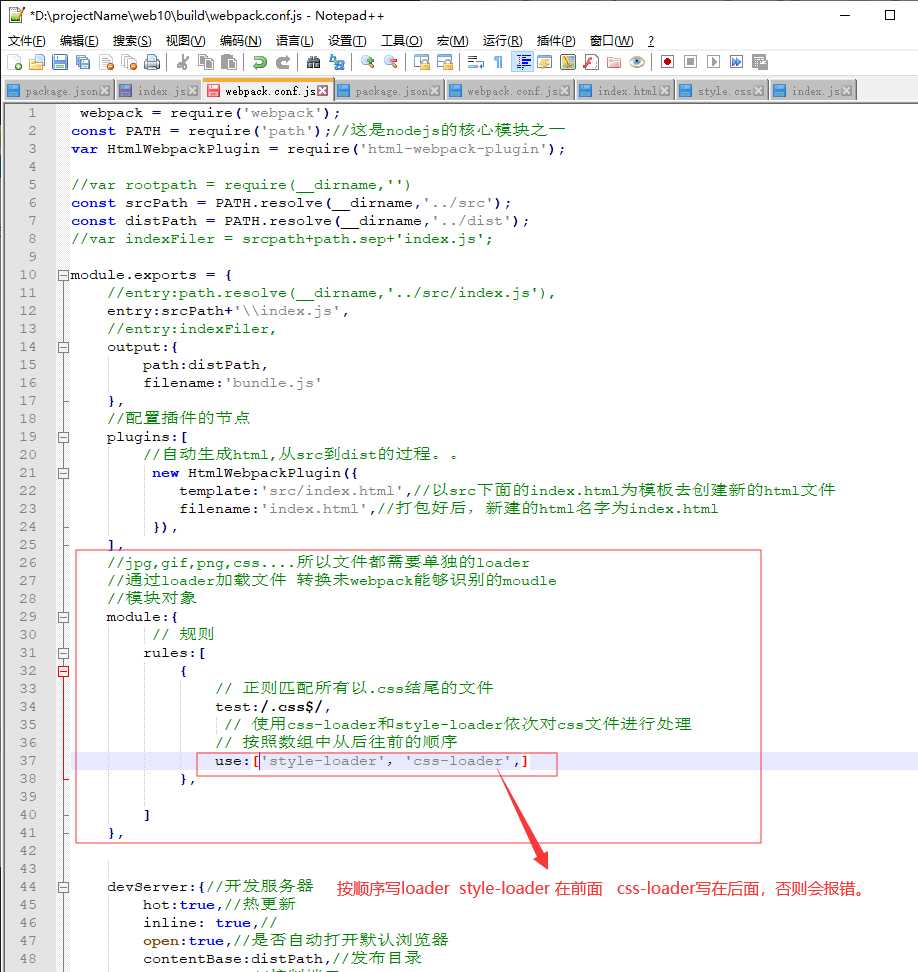Toggle Folder as Workspace panel icon
The image size is (918, 972).
[x=614, y=62]
